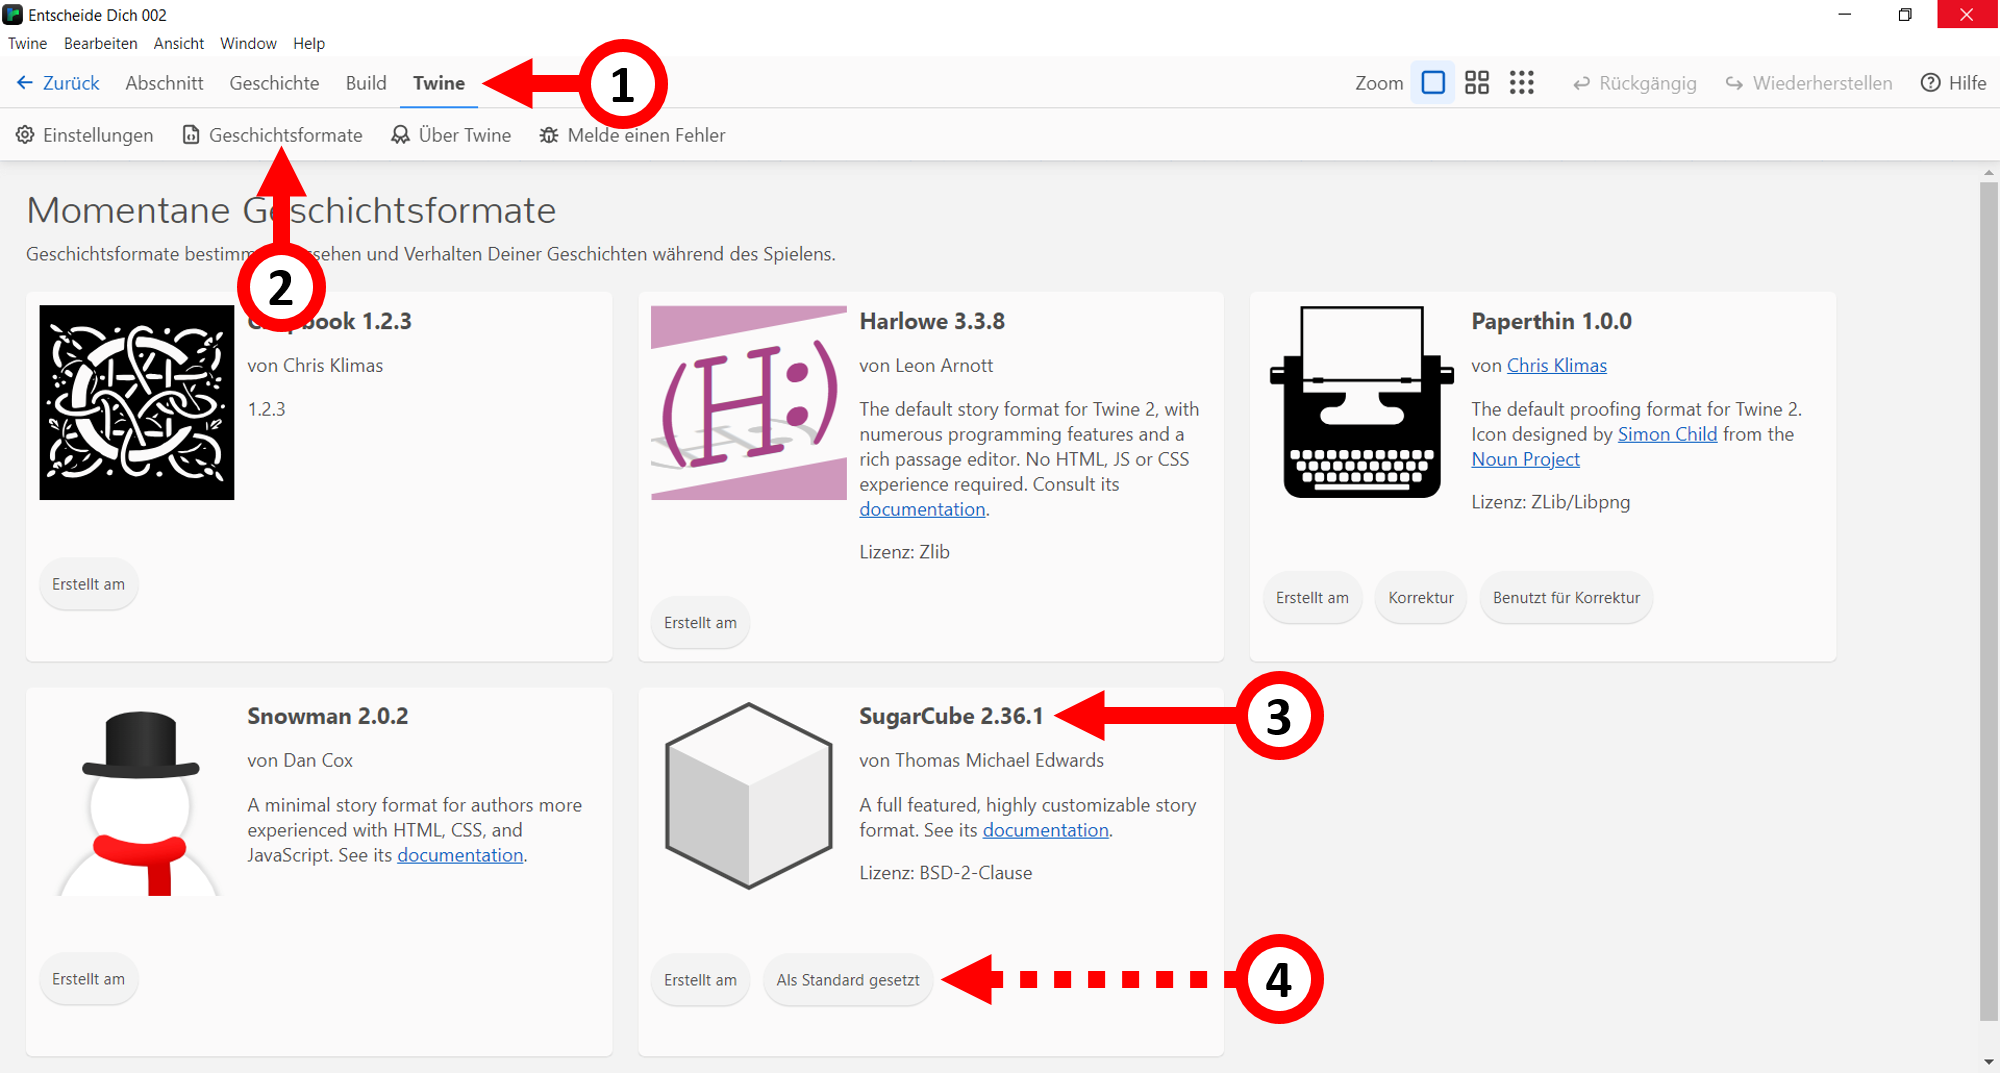The width and height of the screenshot is (2000, 1073).
Task: Click the Rückgängig undo button
Action: coord(1635,83)
